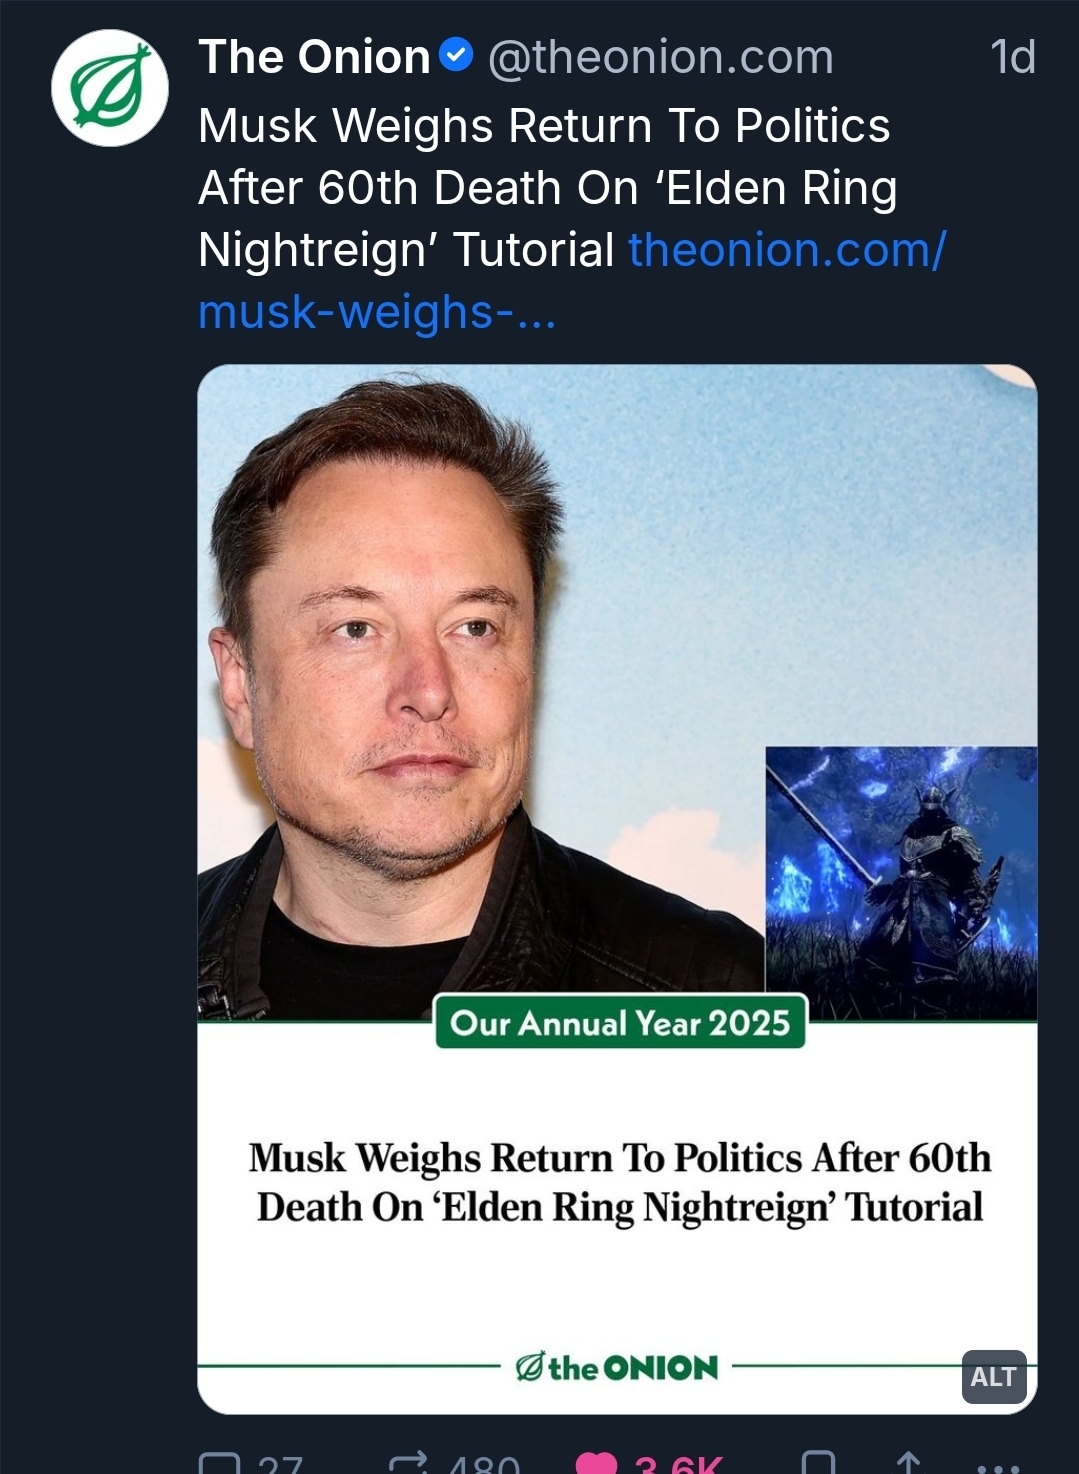Click the 1d post timestamp
Viewport: 1079px width, 1474px height.
1012,57
